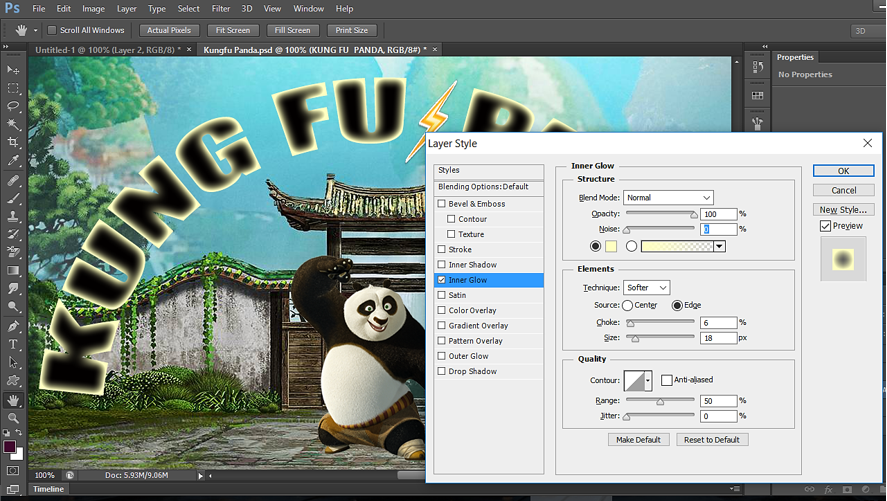Open the Contour picker arrow
The width and height of the screenshot is (887, 501).
click(x=648, y=381)
